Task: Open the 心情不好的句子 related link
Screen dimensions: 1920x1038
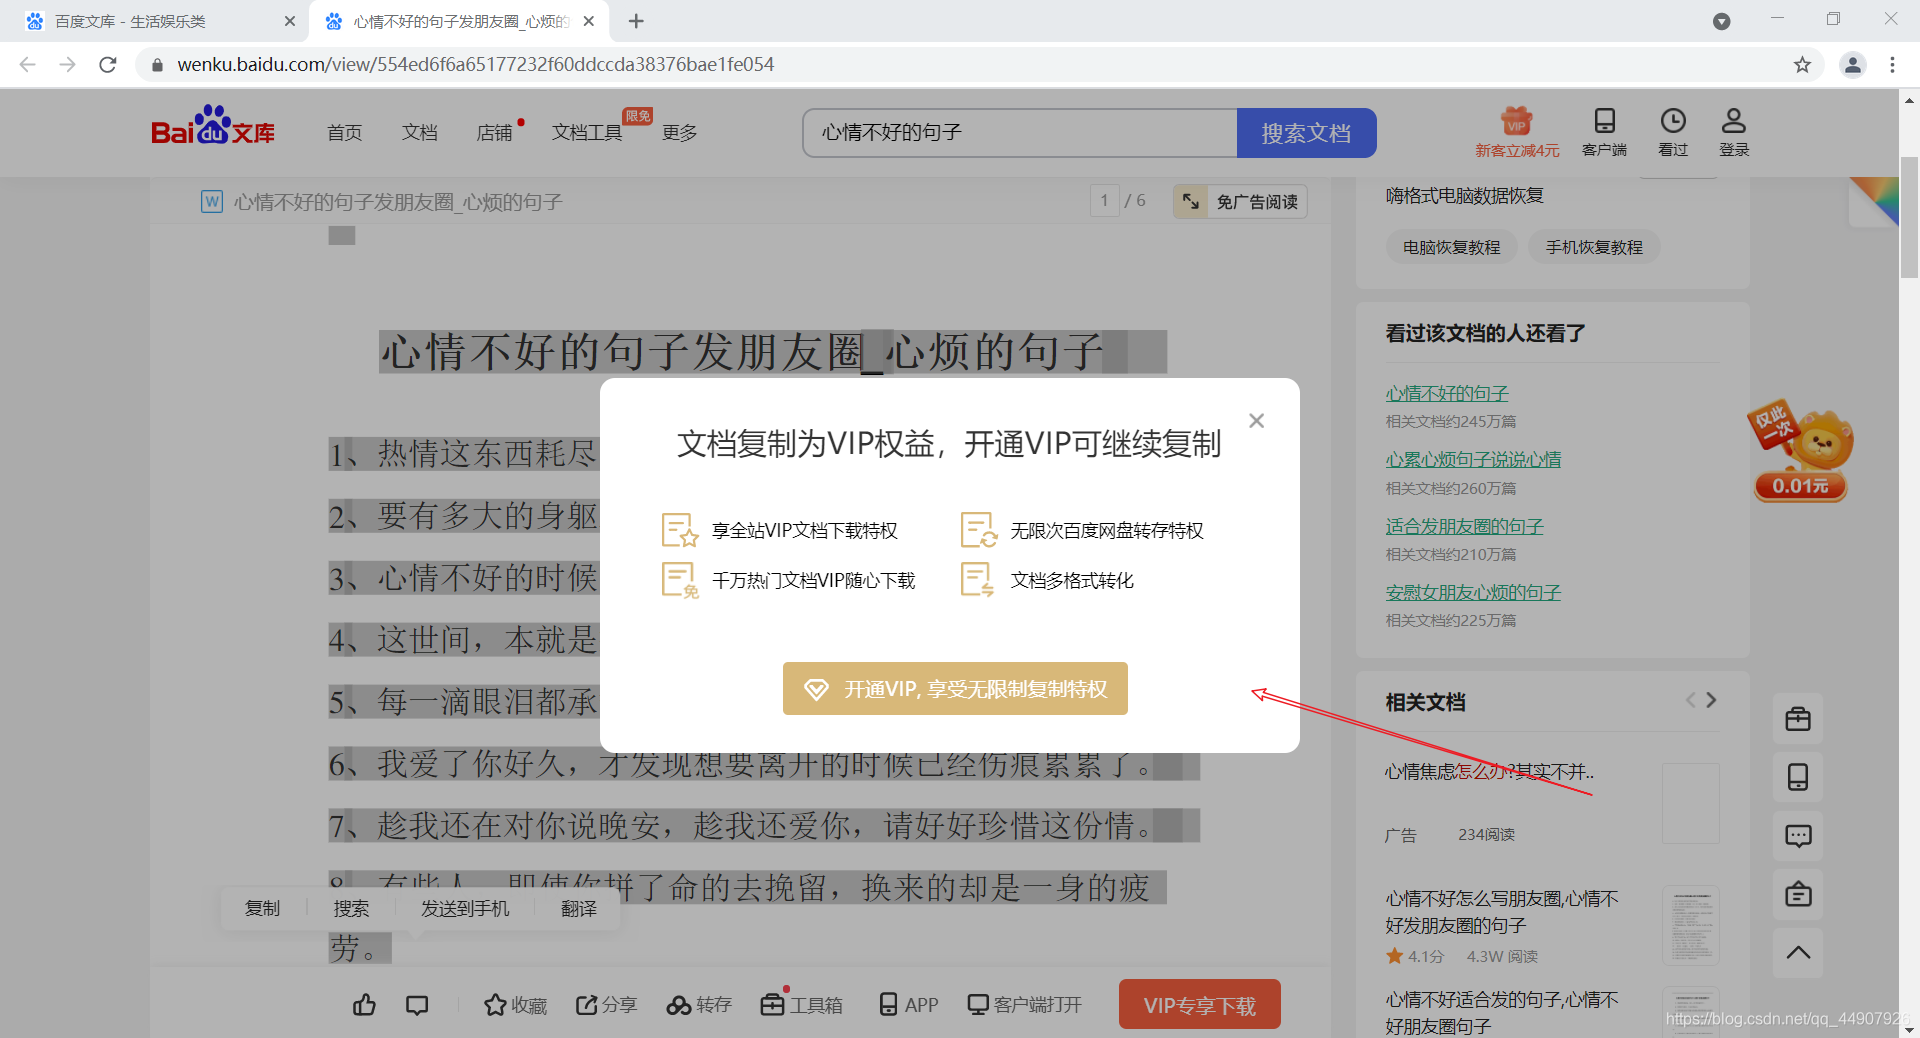Action: (1446, 393)
